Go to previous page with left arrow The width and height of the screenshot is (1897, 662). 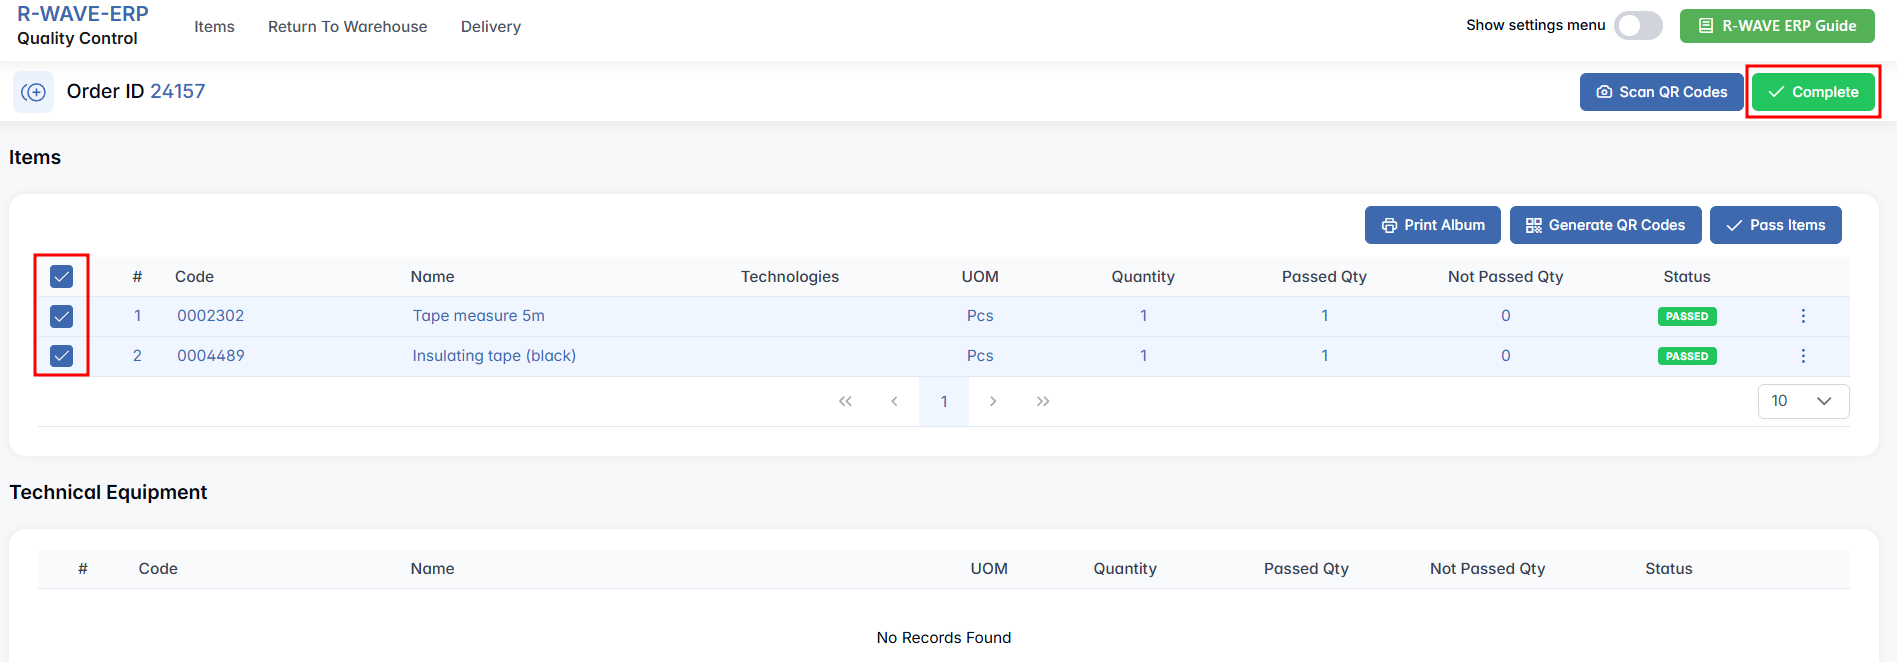894,401
